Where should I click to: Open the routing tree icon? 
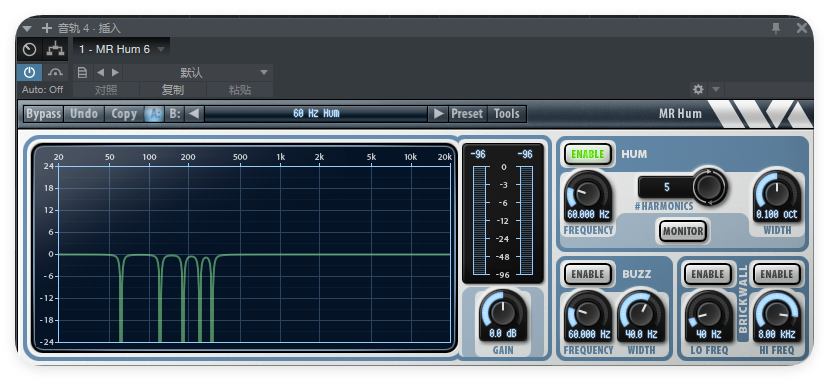tap(55, 50)
